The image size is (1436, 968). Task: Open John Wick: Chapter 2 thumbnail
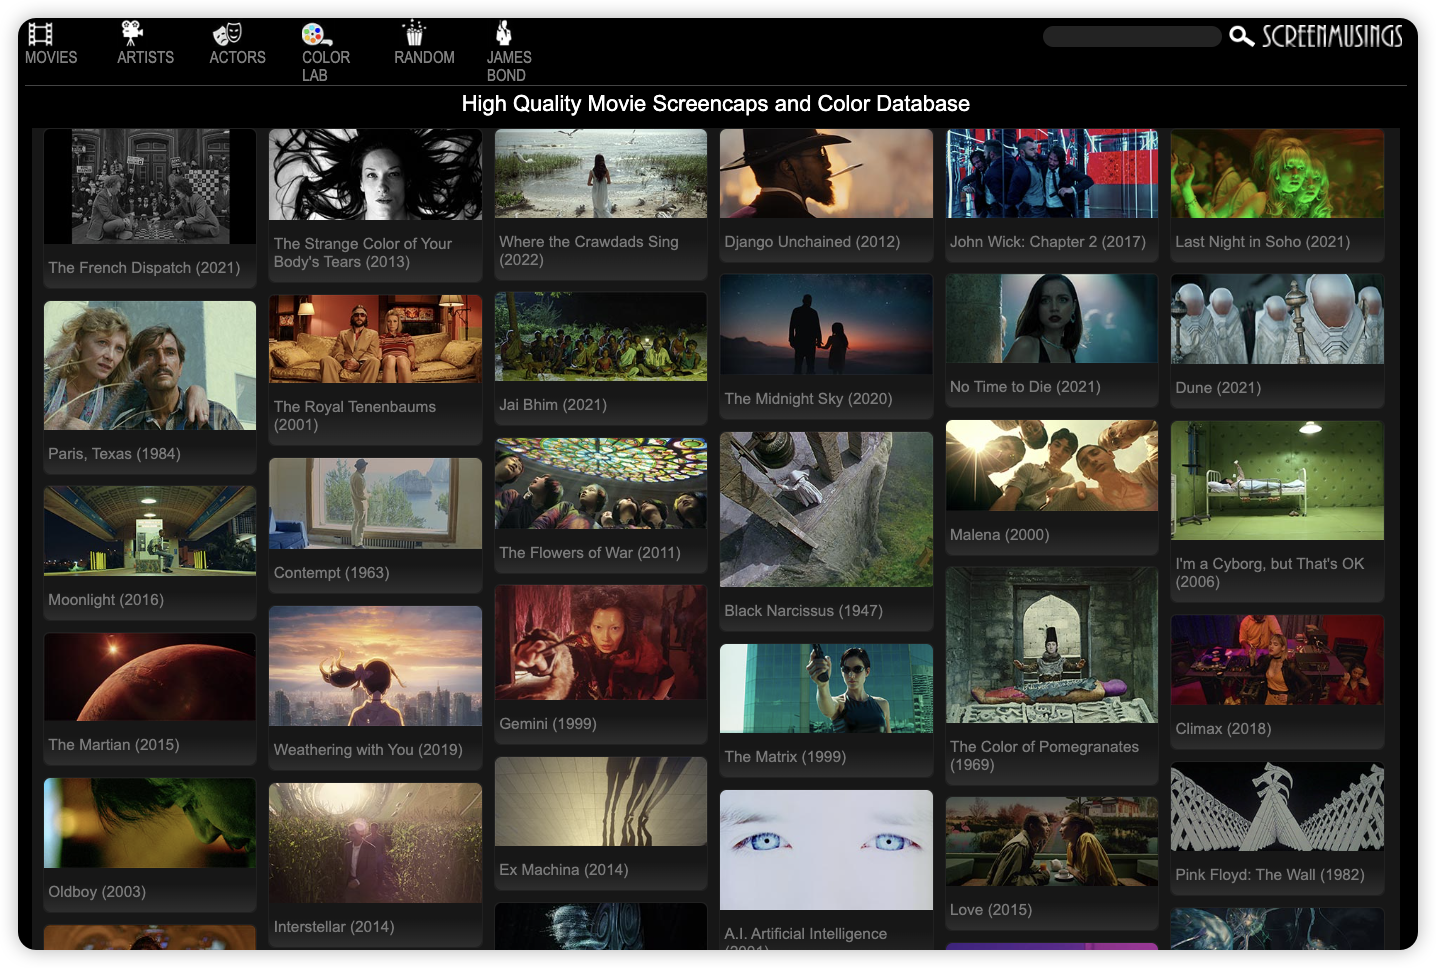pyautogui.click(x=1052, y=173)
